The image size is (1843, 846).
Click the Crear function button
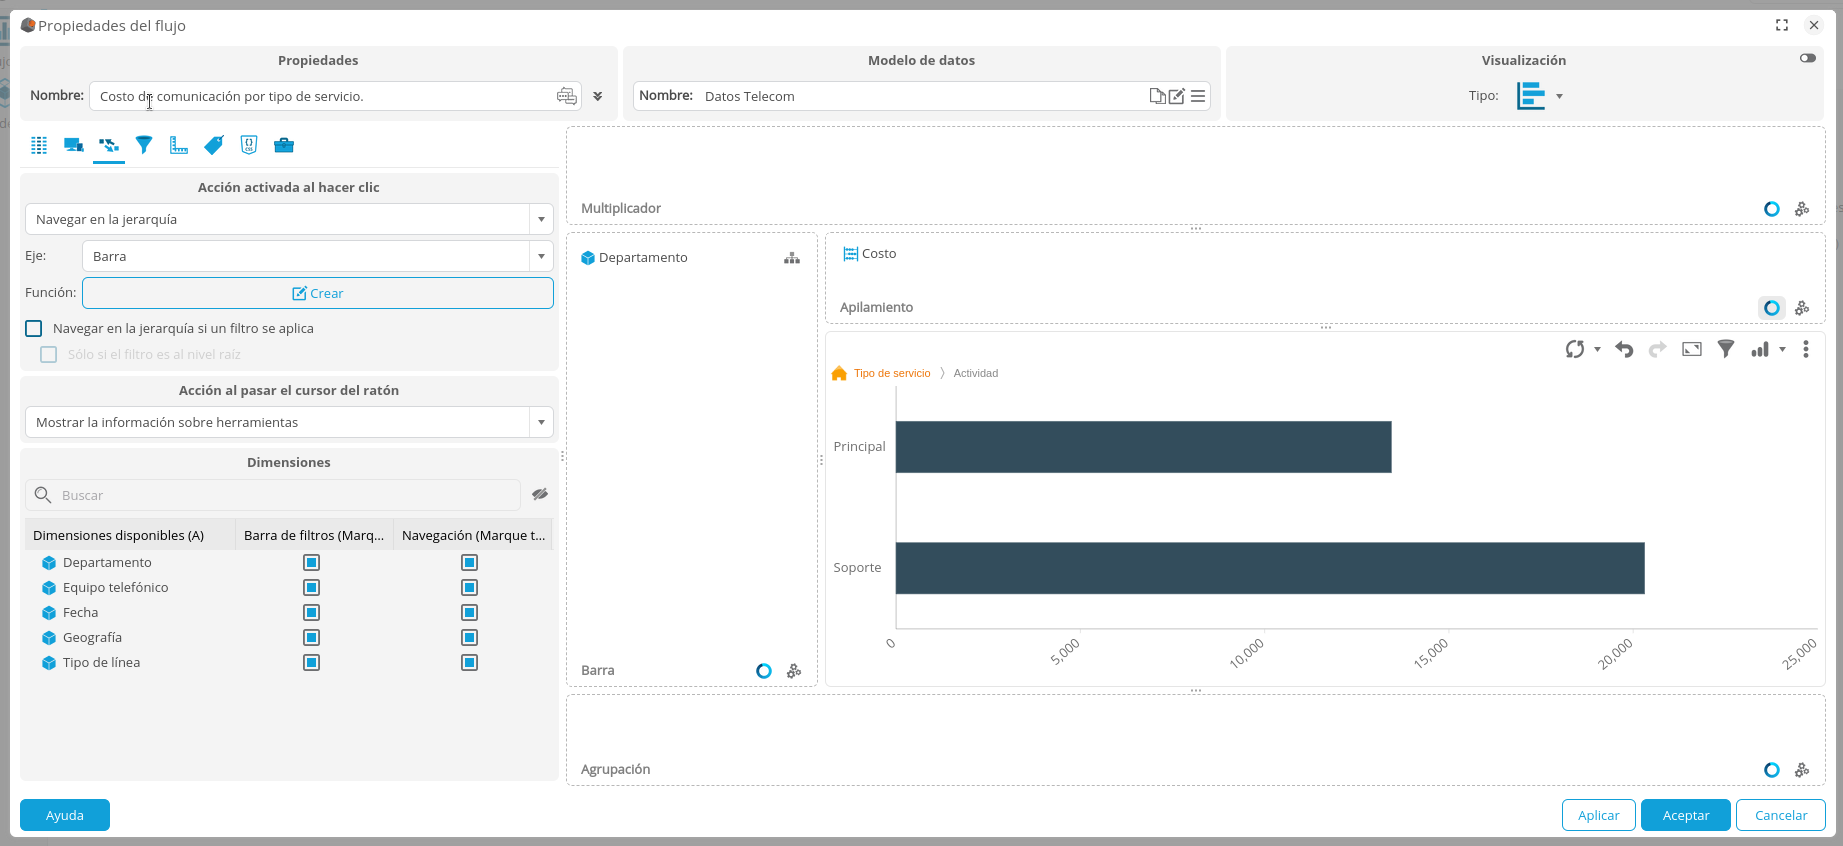coord(317,293)
